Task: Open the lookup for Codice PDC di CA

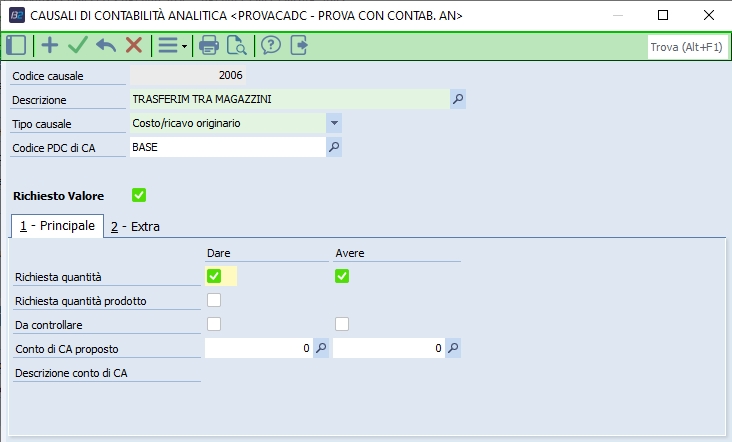Action: tap(335, 148)
